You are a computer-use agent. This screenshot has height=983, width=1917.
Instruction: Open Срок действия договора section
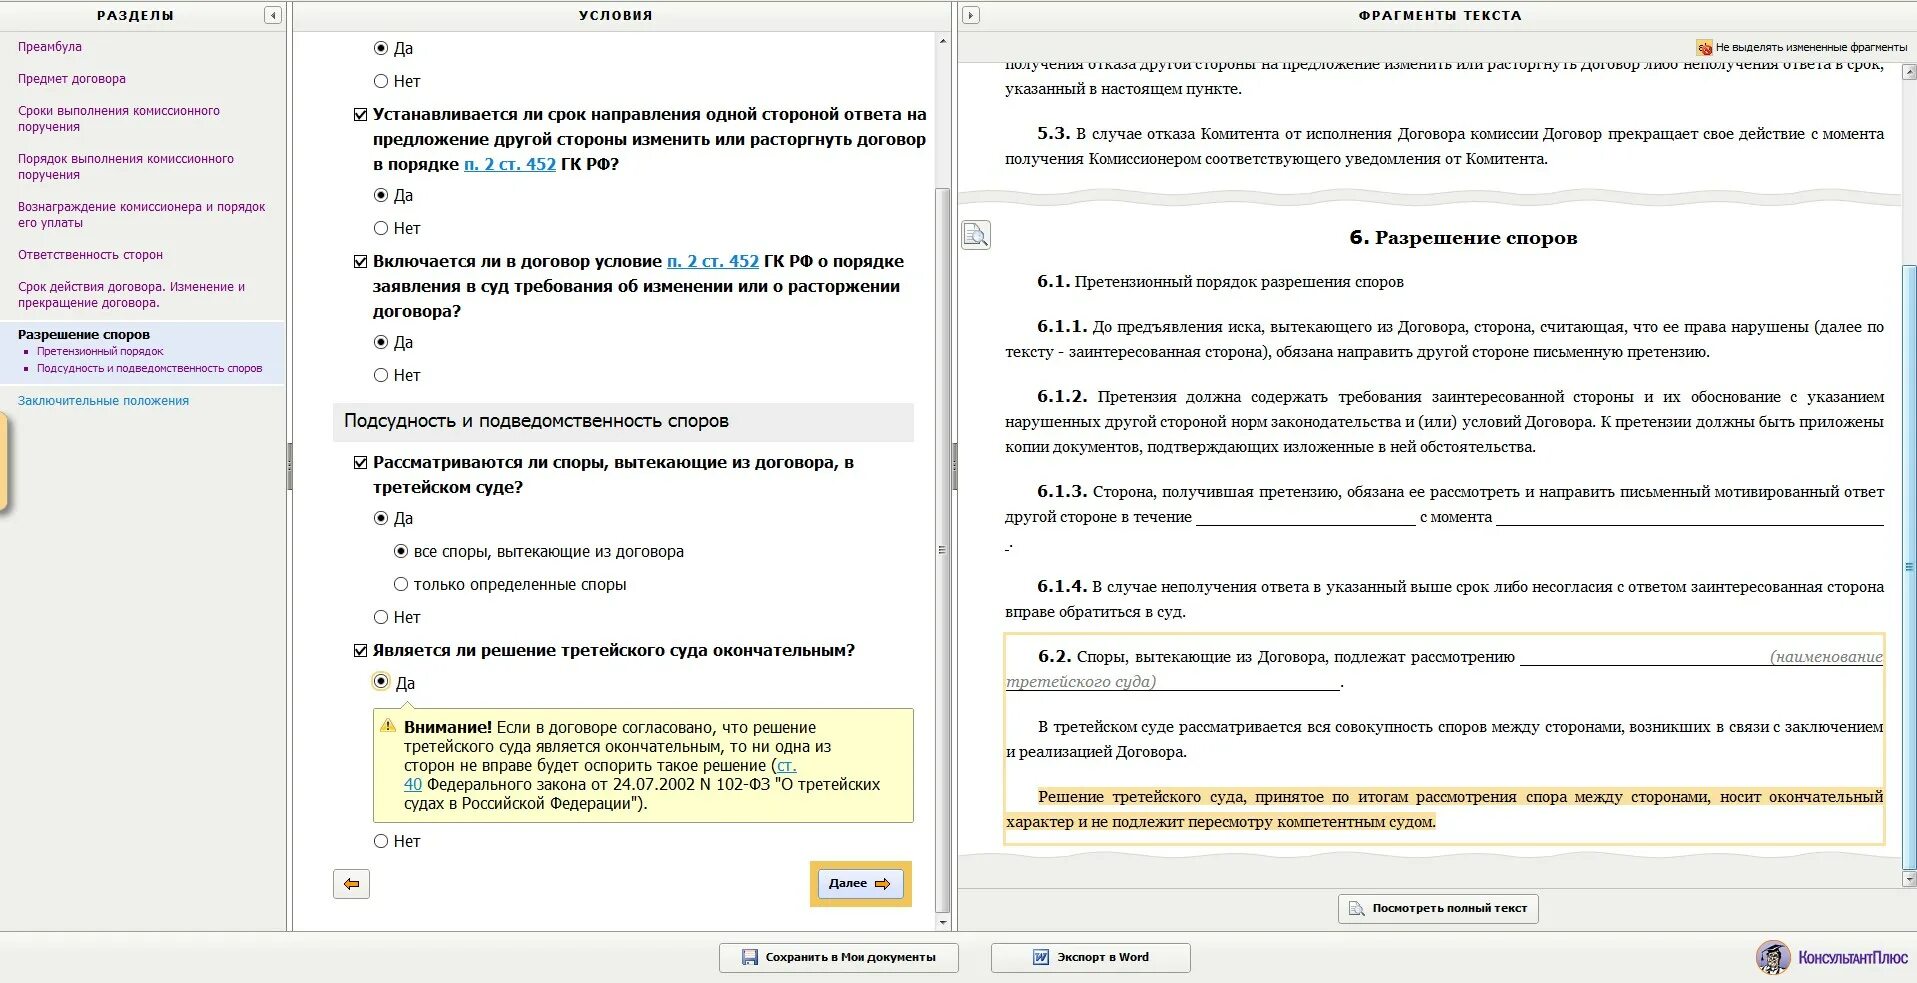click(x=131, y=295)
